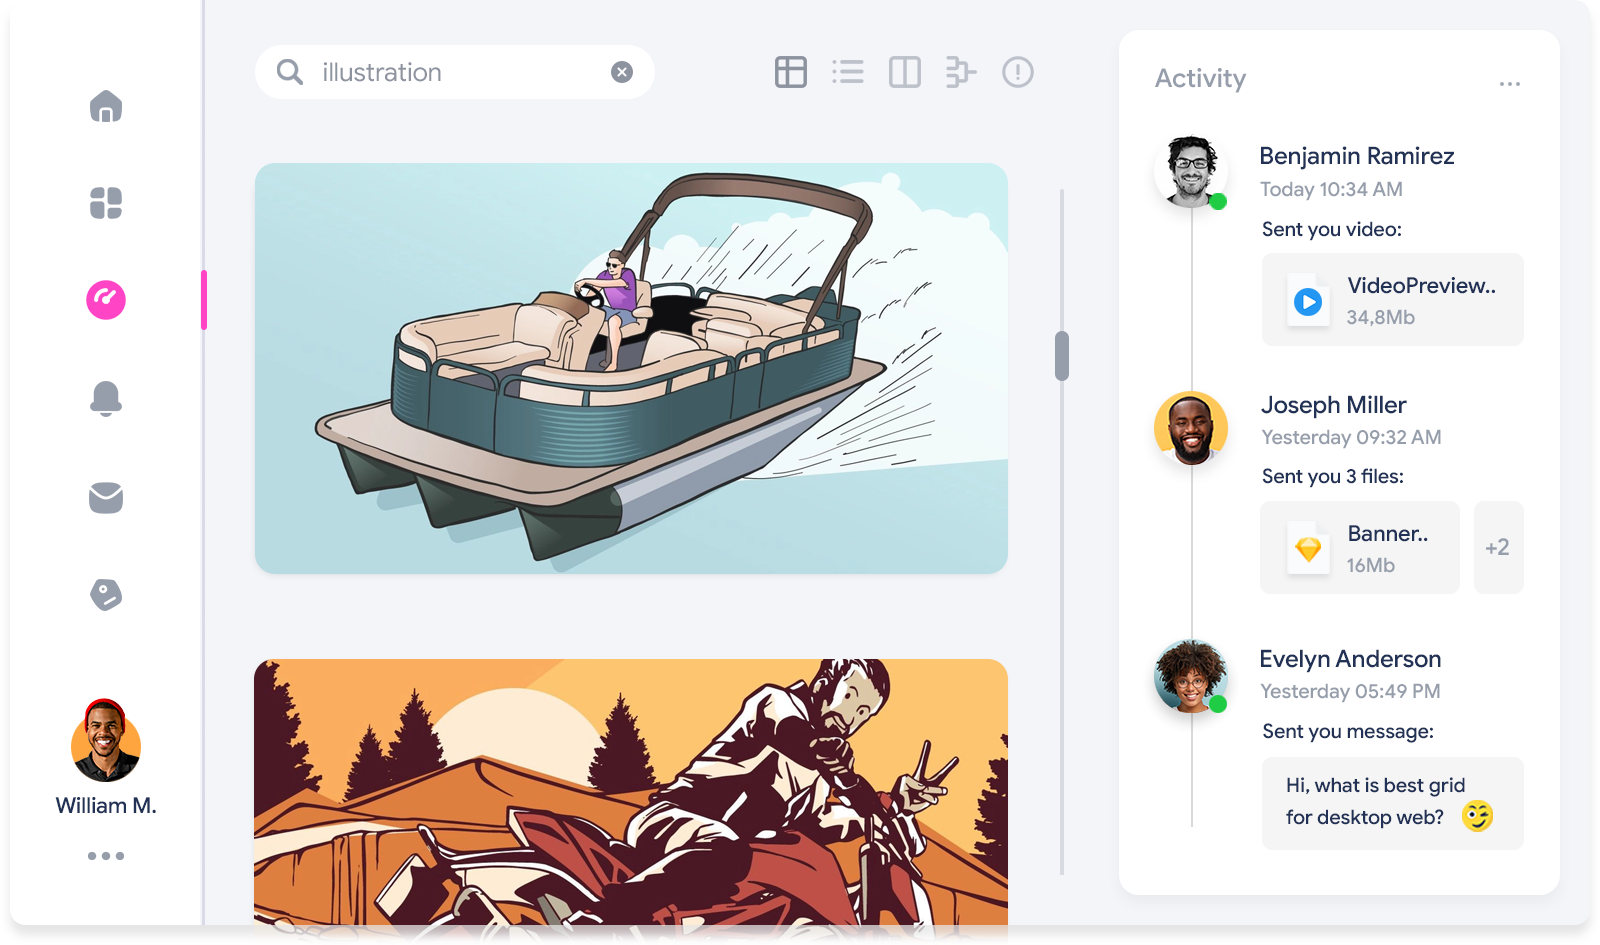Switch to tree hierarchy view
This screenshot has width=1600, height=945.
coord(960,72)
